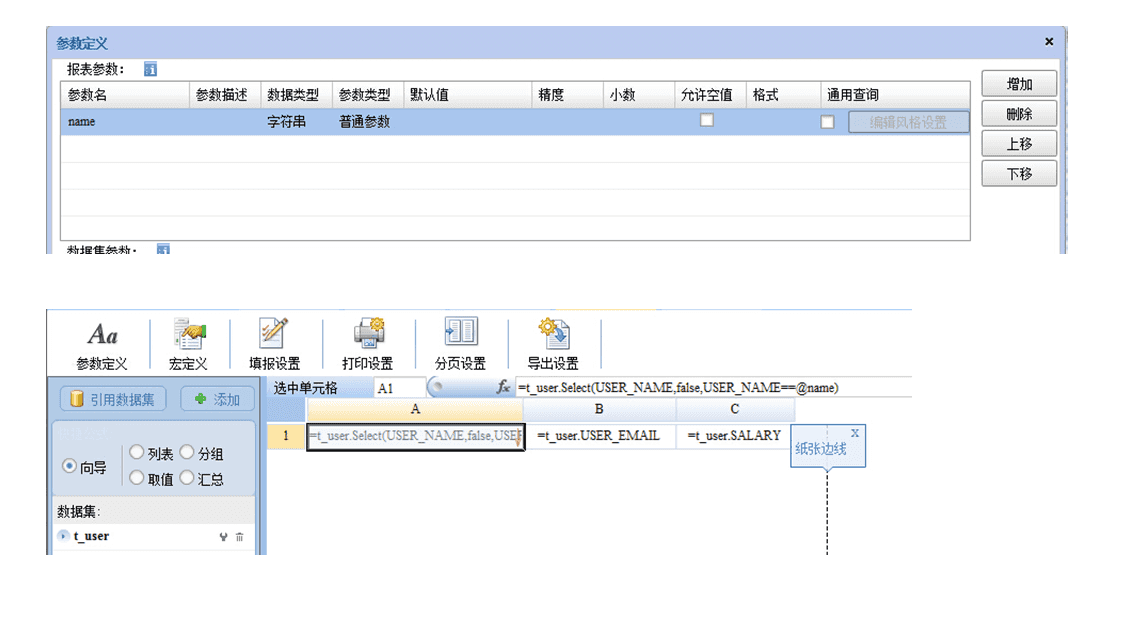Select cell A1 with t_user.Select formula

coord(415,436)
